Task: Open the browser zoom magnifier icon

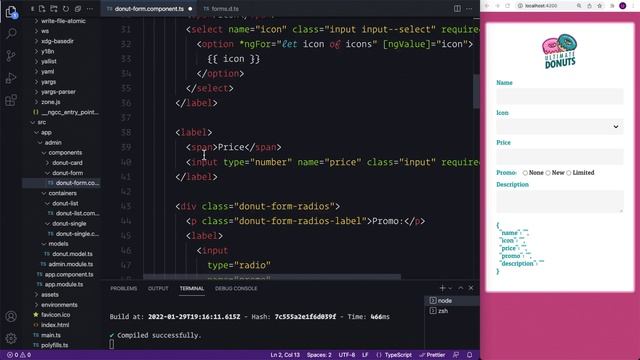Action: (579, 6)
